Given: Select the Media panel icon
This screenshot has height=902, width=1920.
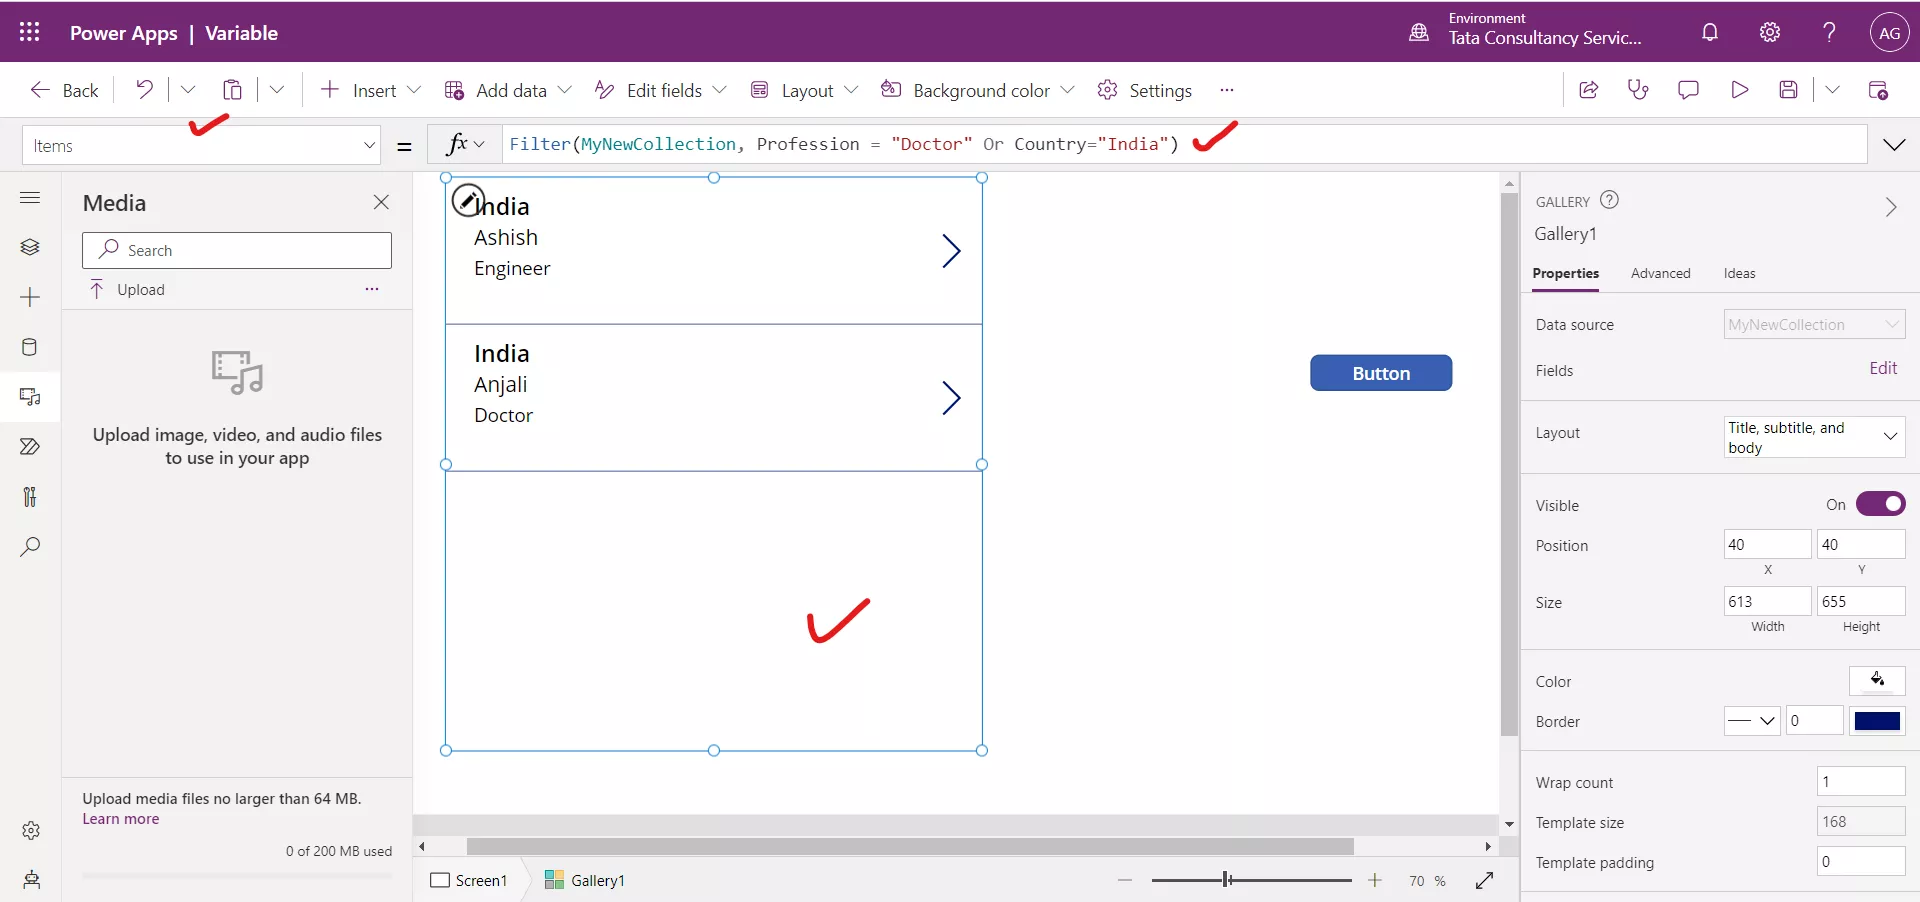Looking at the screenshot, I should point(30,397).
